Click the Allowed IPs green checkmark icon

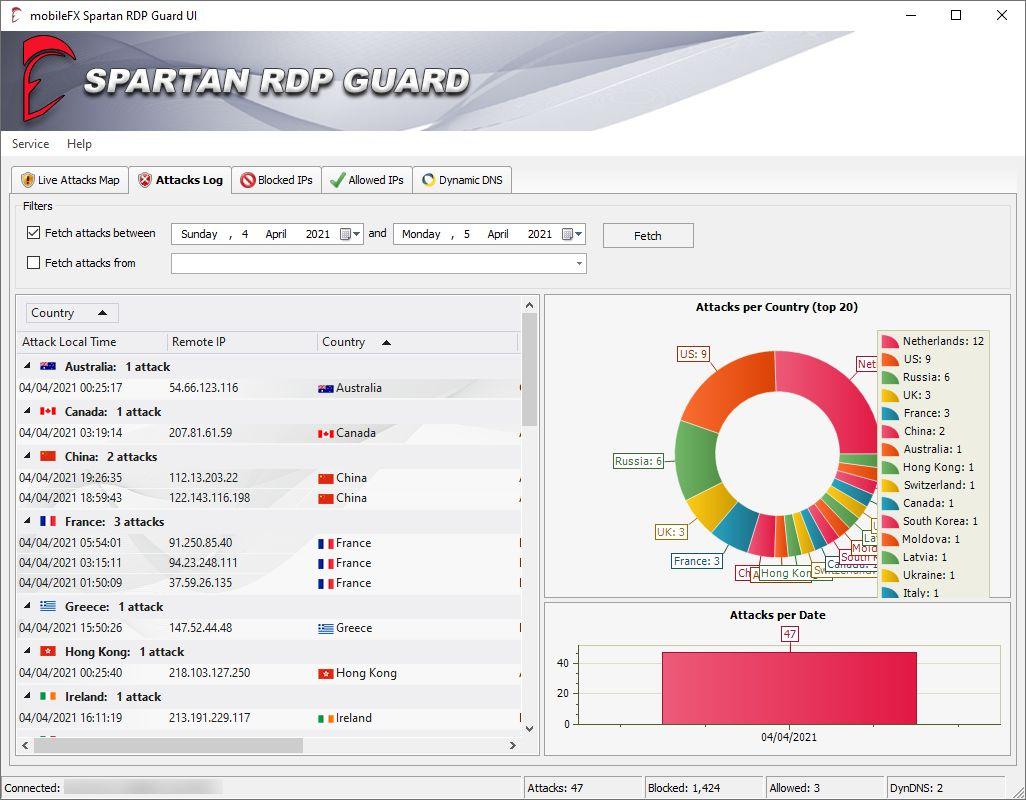tap(338, 180)
